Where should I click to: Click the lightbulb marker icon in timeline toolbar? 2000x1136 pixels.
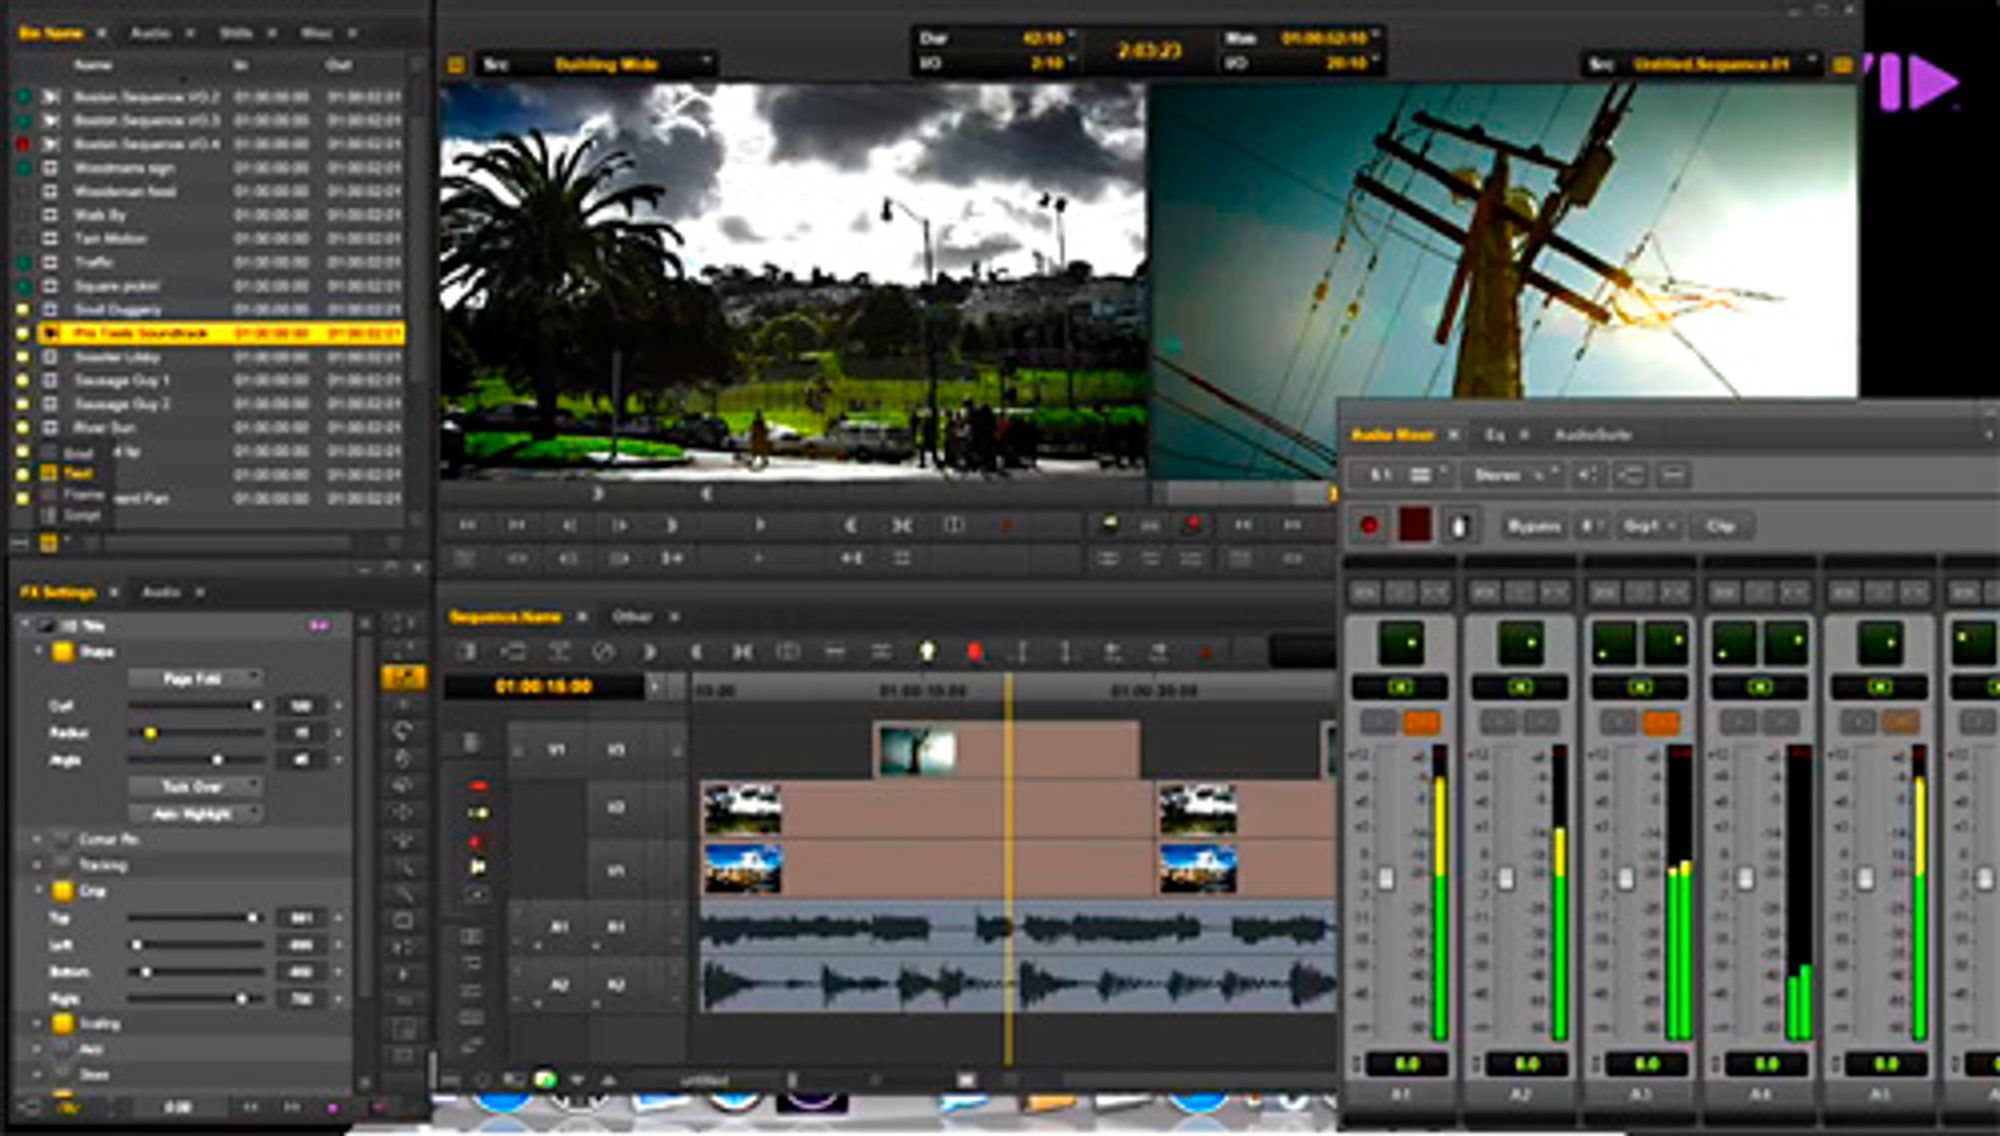click(927, 653)
